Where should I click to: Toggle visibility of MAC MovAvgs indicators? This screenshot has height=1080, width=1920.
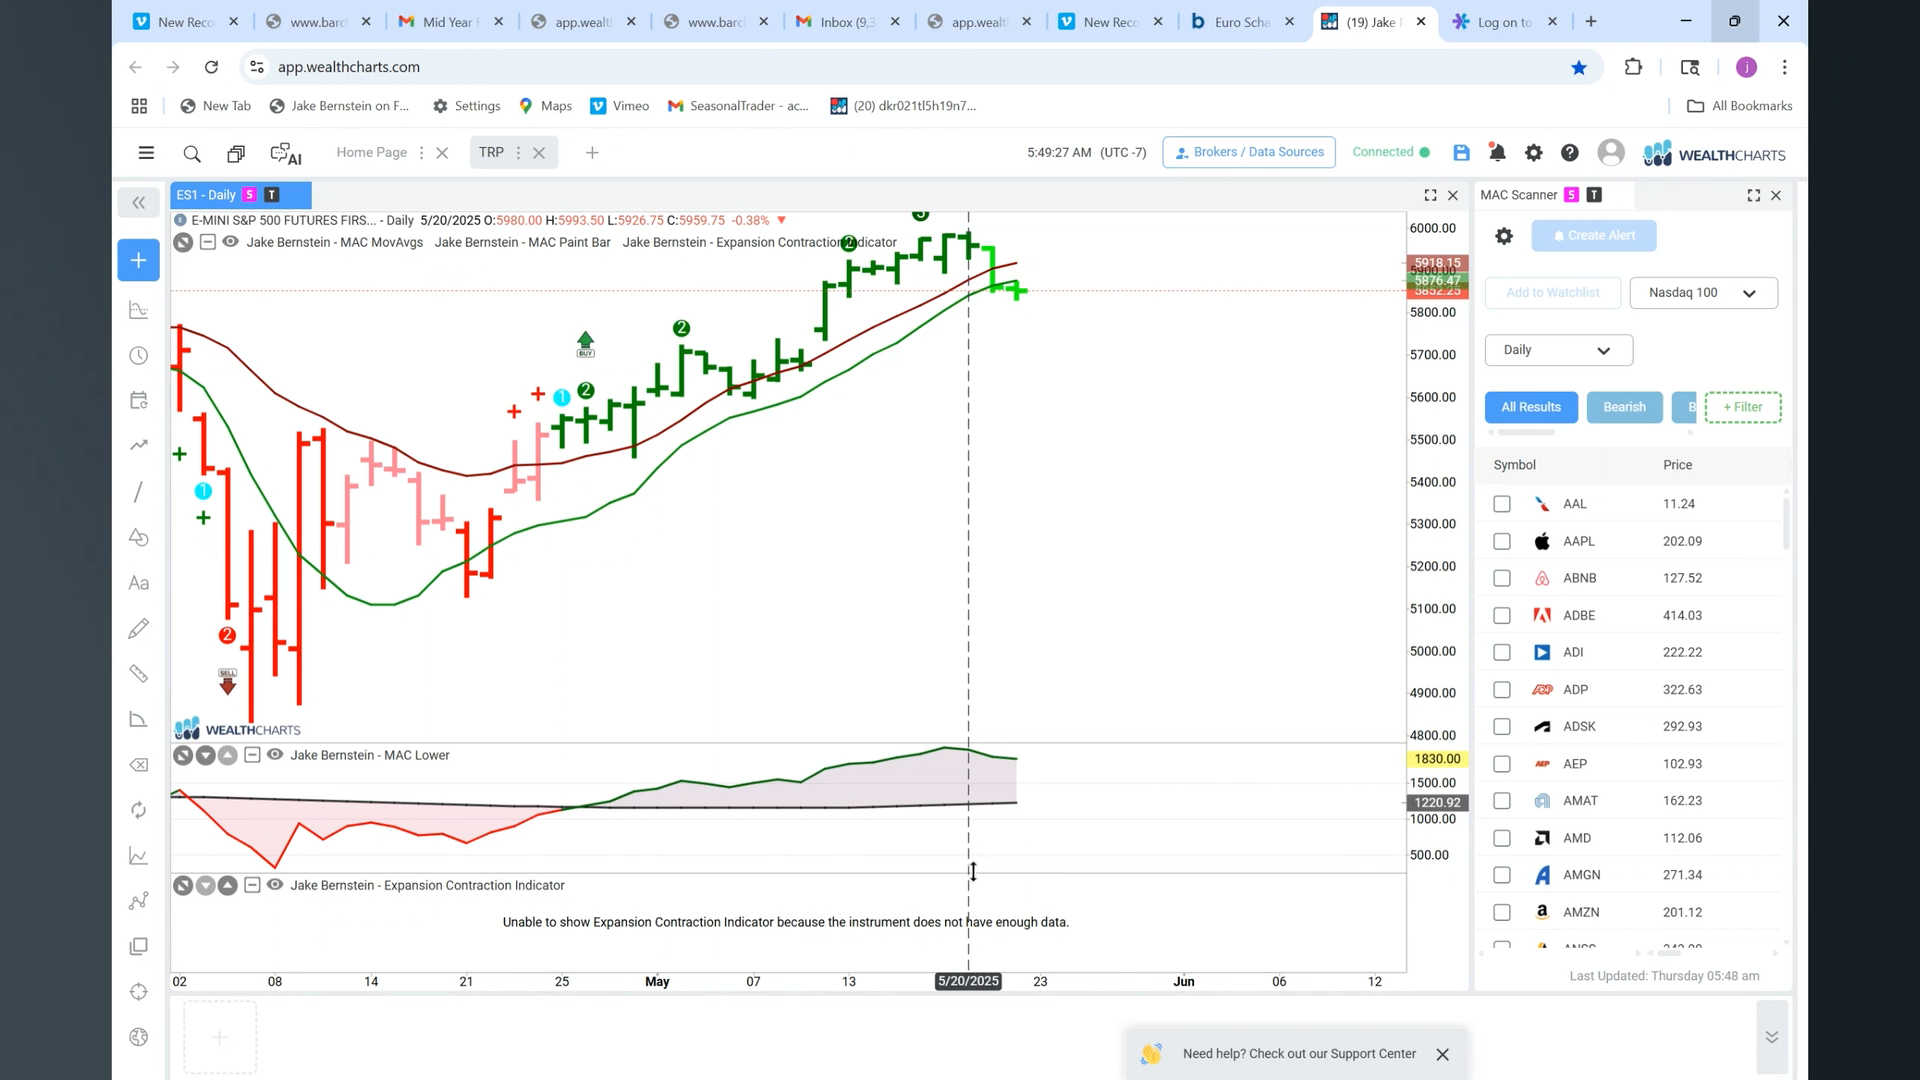click(x=230, y=242)
